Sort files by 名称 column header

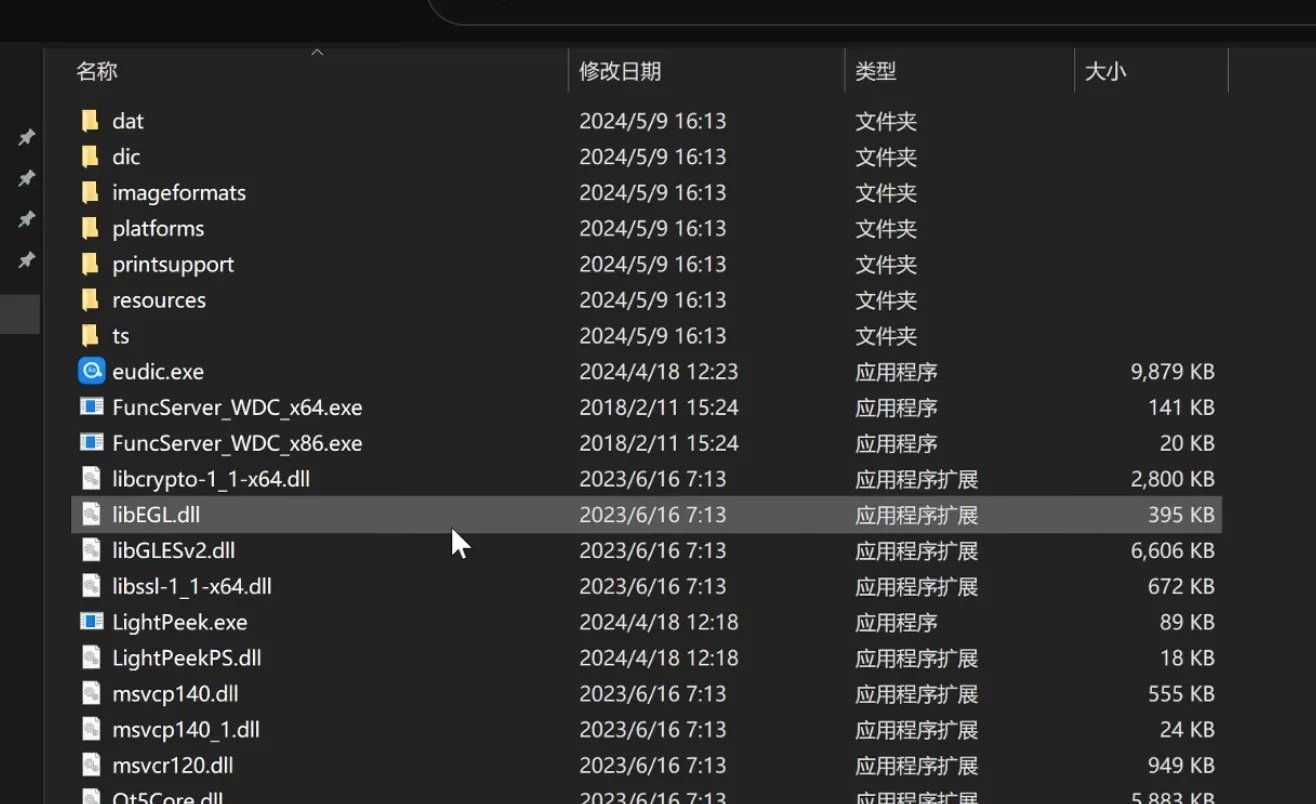(x=97, y=71)
